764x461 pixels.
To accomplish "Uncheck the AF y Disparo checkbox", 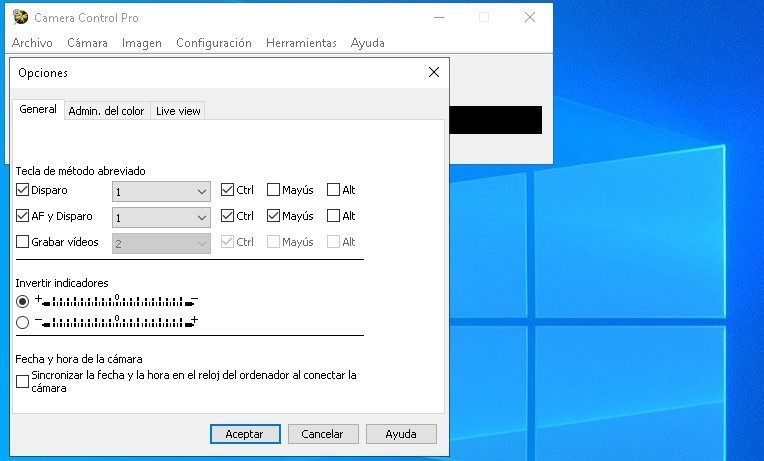I will coord(22,215).
